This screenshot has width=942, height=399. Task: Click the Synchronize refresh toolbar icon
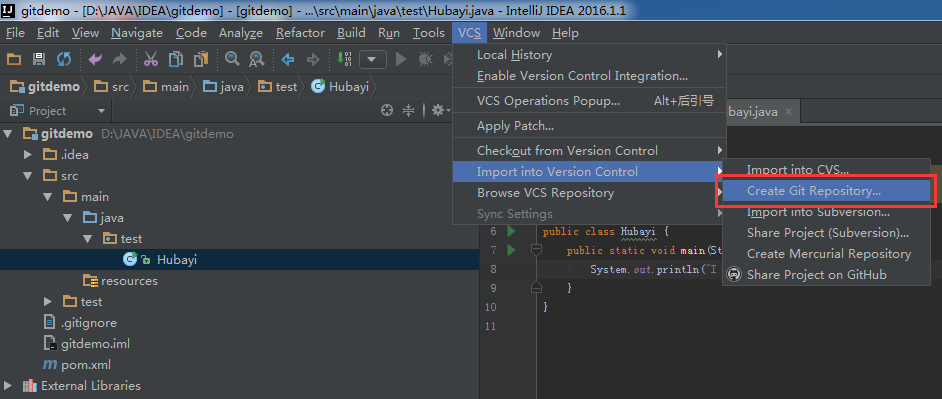point(64,59)
